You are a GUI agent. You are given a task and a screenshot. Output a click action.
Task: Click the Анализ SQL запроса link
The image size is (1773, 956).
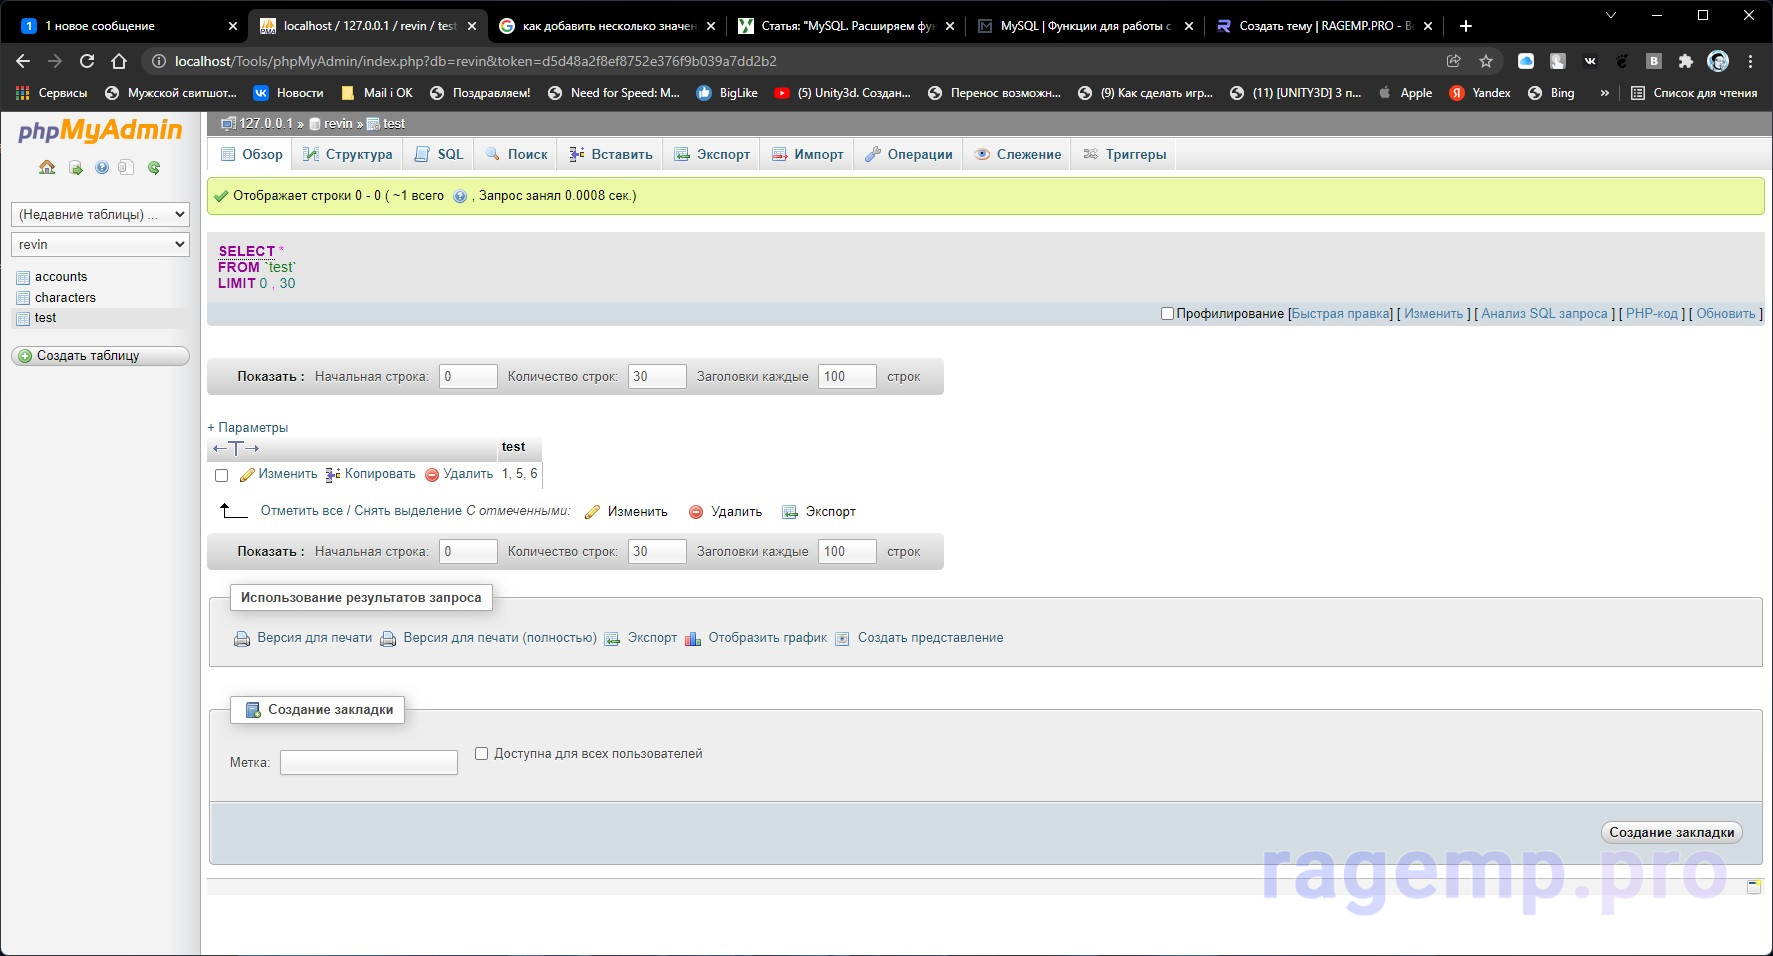[1543, 314]
